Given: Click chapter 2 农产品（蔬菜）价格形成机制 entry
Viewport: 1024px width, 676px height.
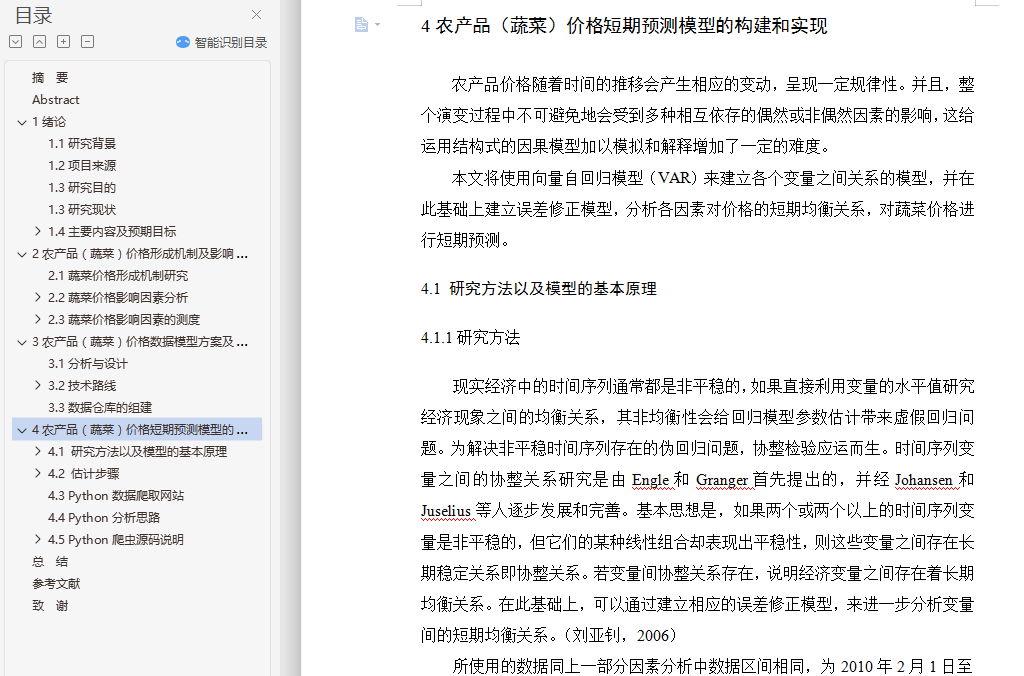Looking at the screenshot, I should pos(140,254).
